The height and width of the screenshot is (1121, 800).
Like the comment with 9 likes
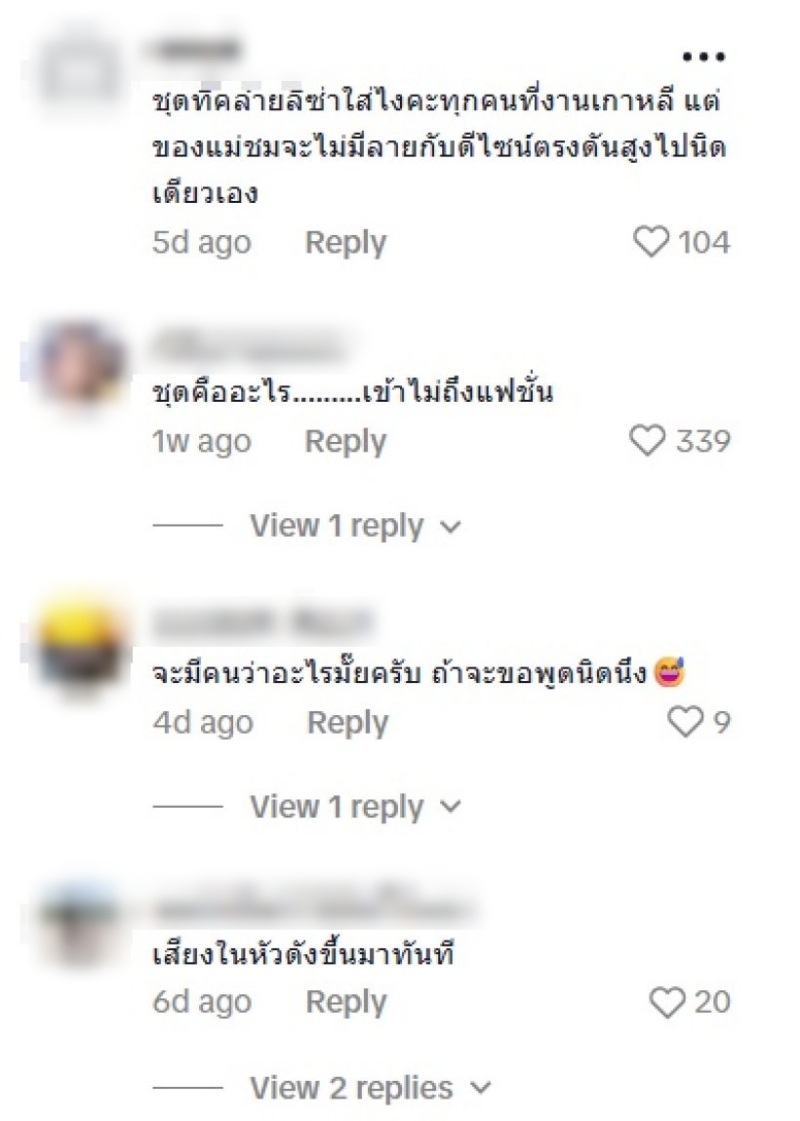[x=685, y=721]
